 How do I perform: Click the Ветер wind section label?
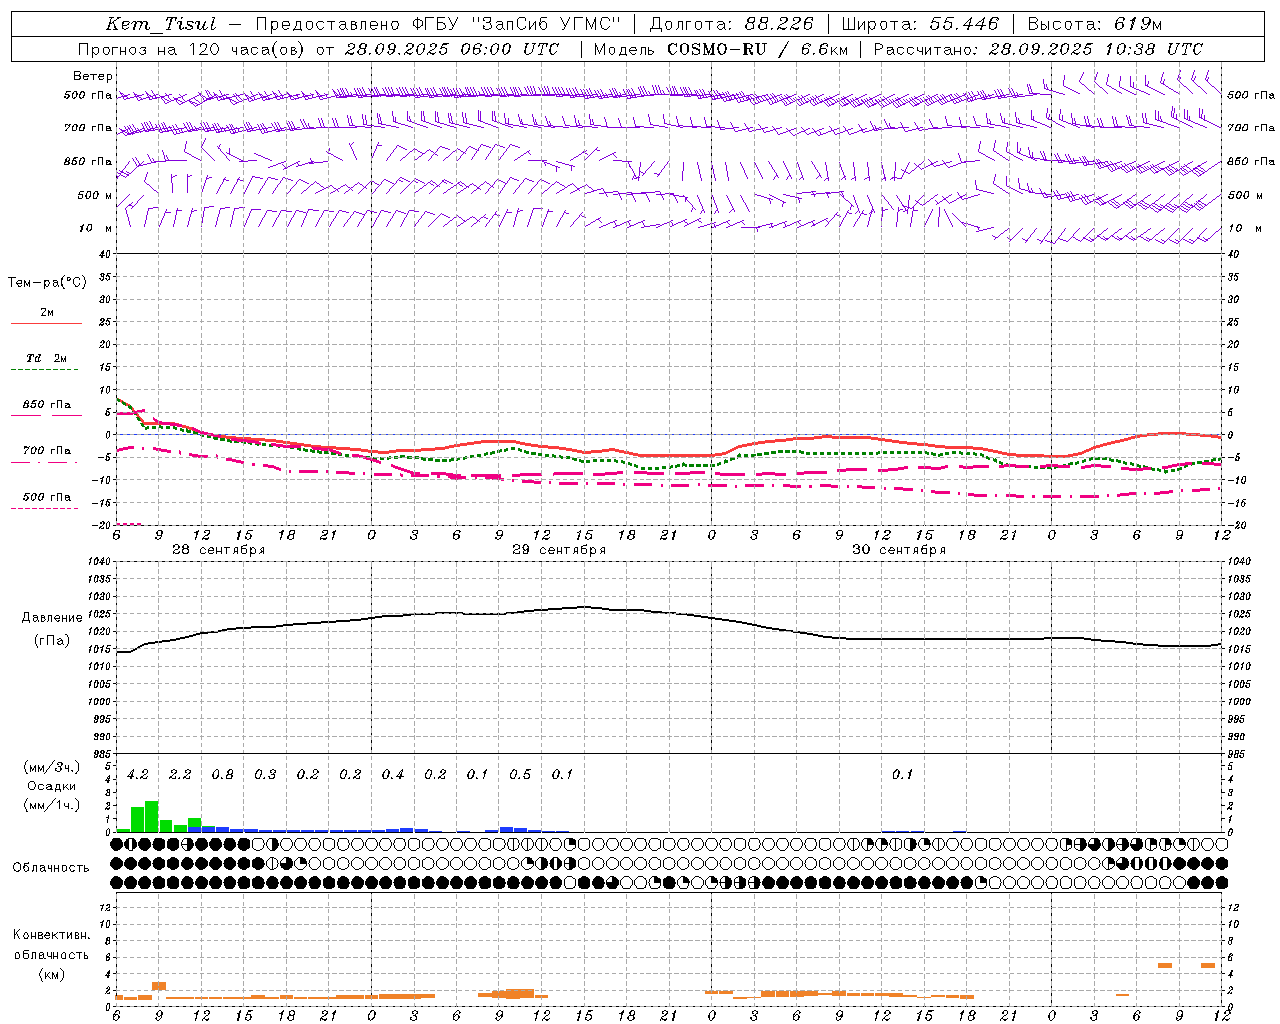[93, 76]
